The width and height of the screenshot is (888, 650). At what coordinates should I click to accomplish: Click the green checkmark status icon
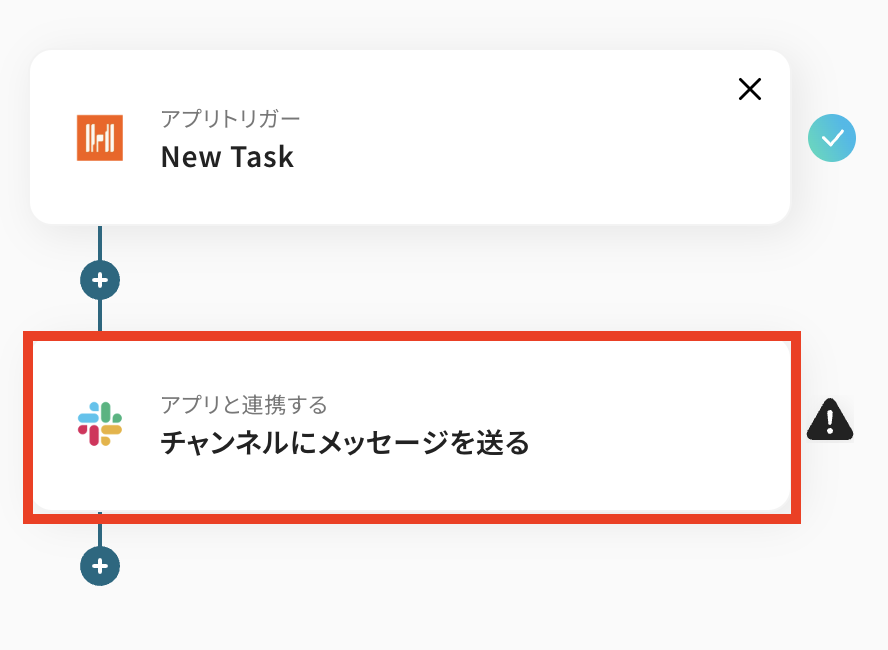(832, 138)
